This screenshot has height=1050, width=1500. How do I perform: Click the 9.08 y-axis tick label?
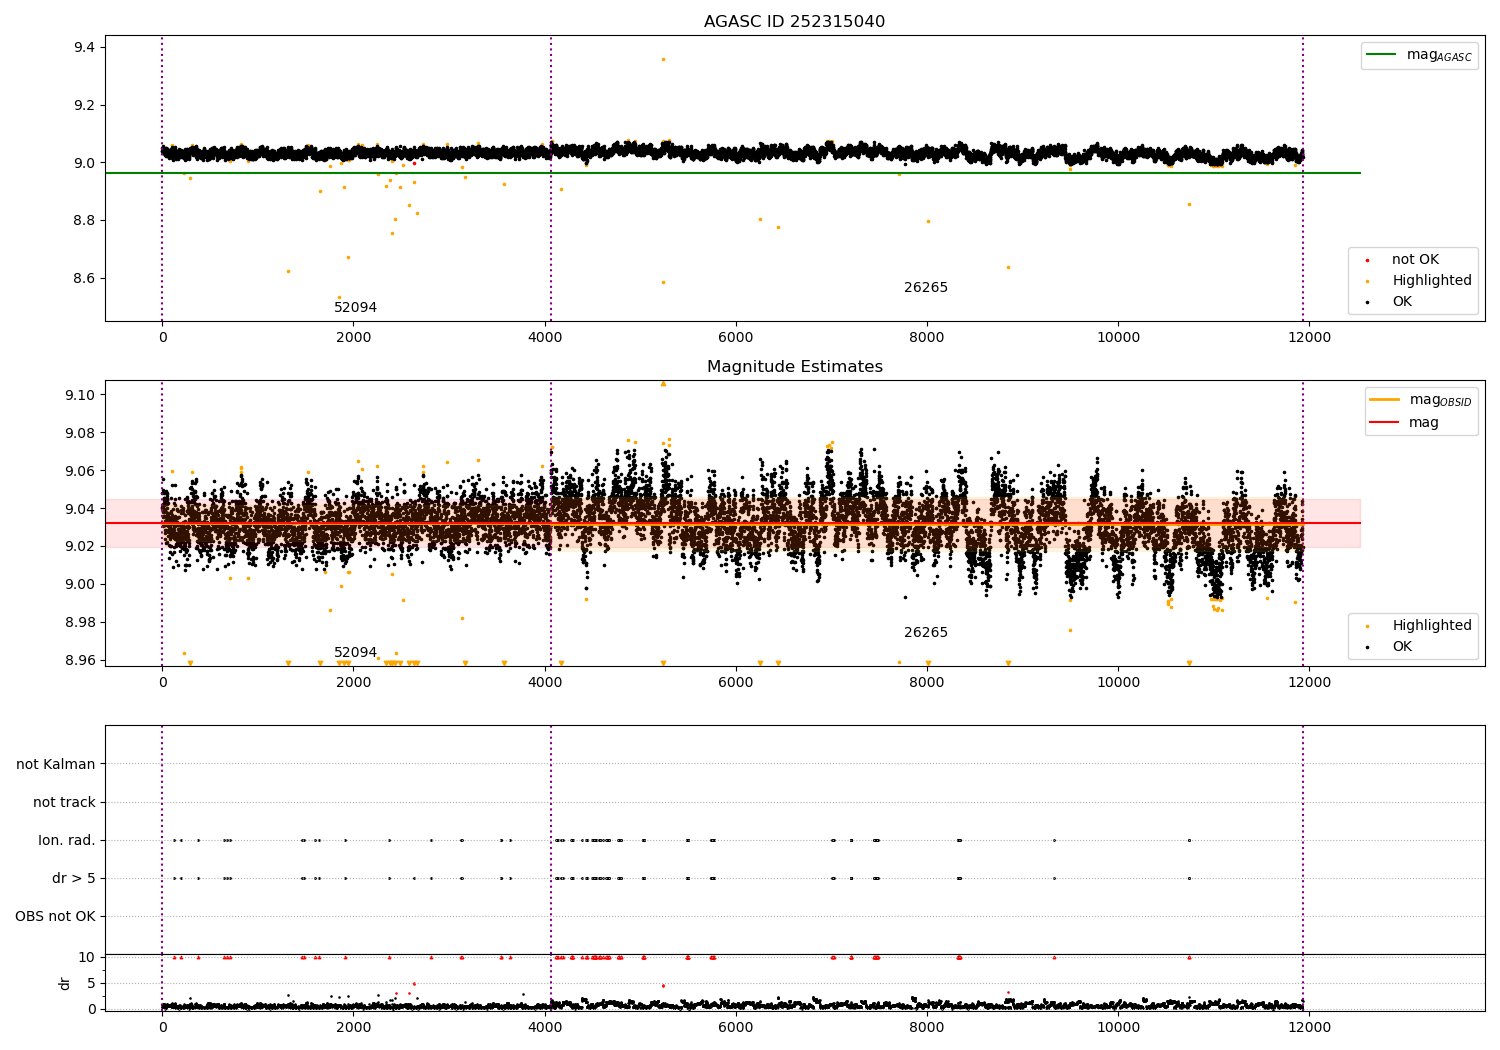click(x=79, y=434)
